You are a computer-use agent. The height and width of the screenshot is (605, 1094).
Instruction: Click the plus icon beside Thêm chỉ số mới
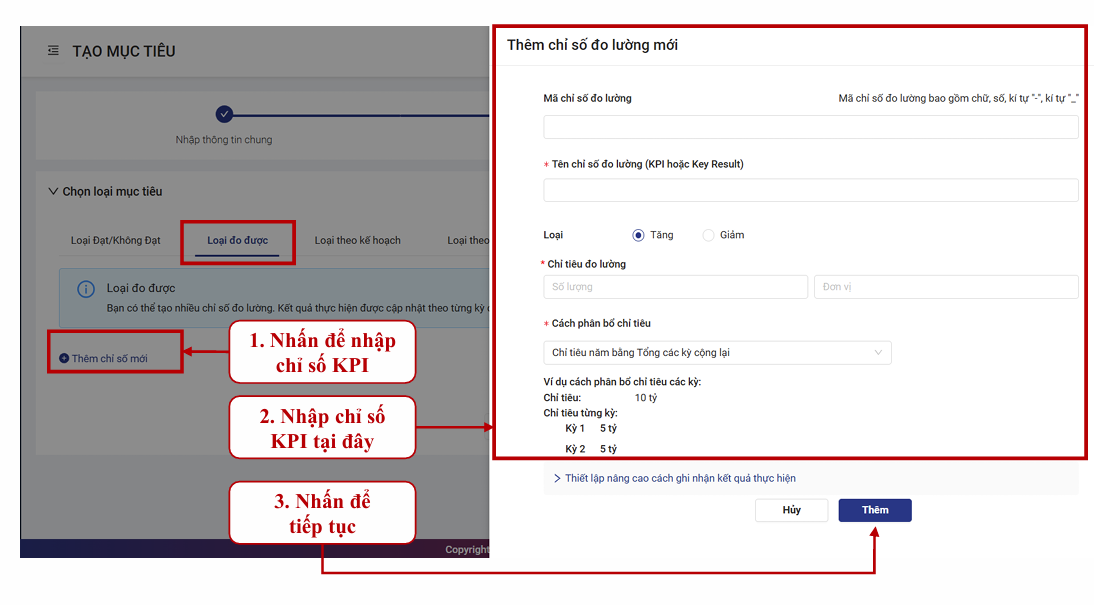pos(64,359)
